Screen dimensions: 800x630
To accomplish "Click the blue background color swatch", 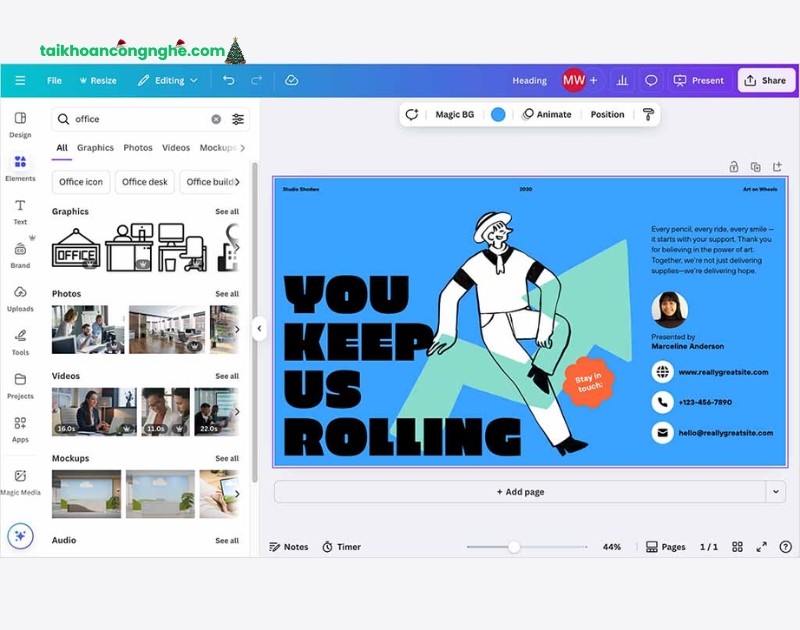I will coord(498,114).
